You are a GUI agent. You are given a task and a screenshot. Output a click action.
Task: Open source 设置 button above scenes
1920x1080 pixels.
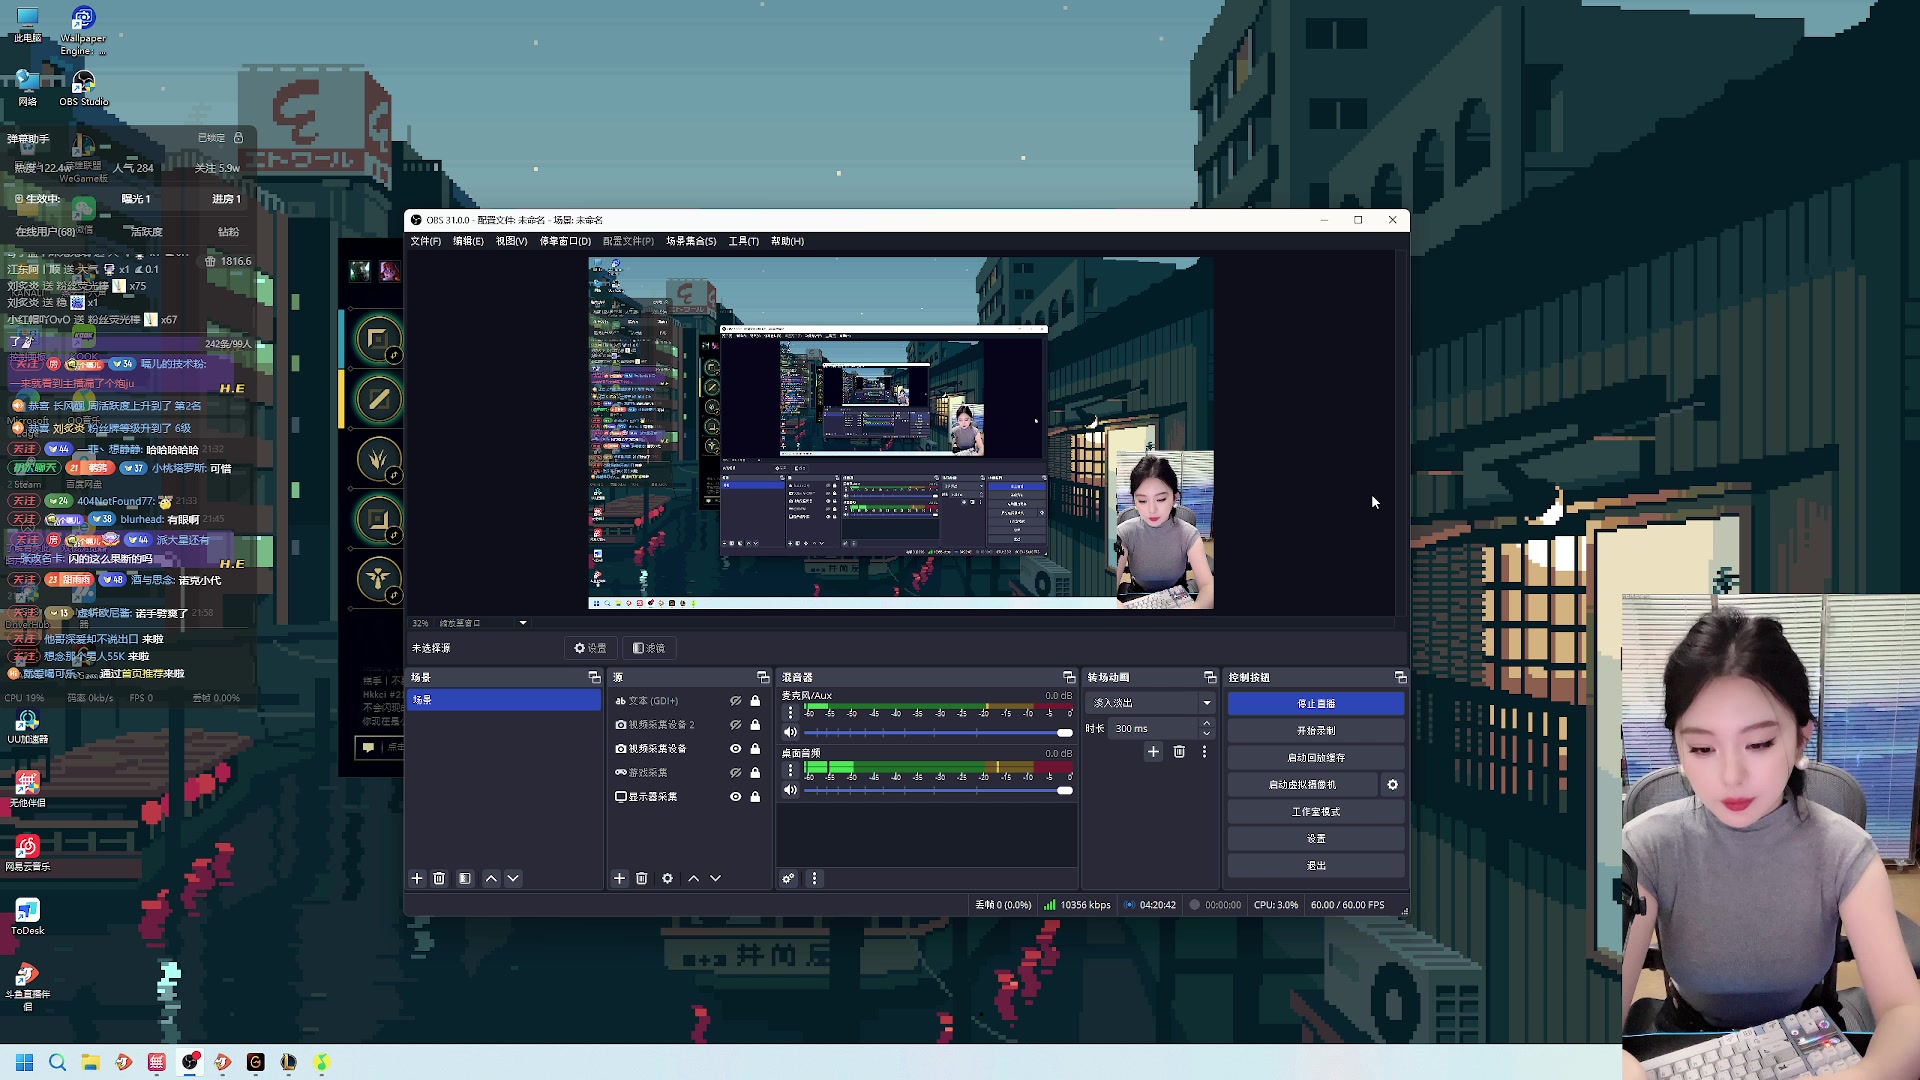point(590,648)
